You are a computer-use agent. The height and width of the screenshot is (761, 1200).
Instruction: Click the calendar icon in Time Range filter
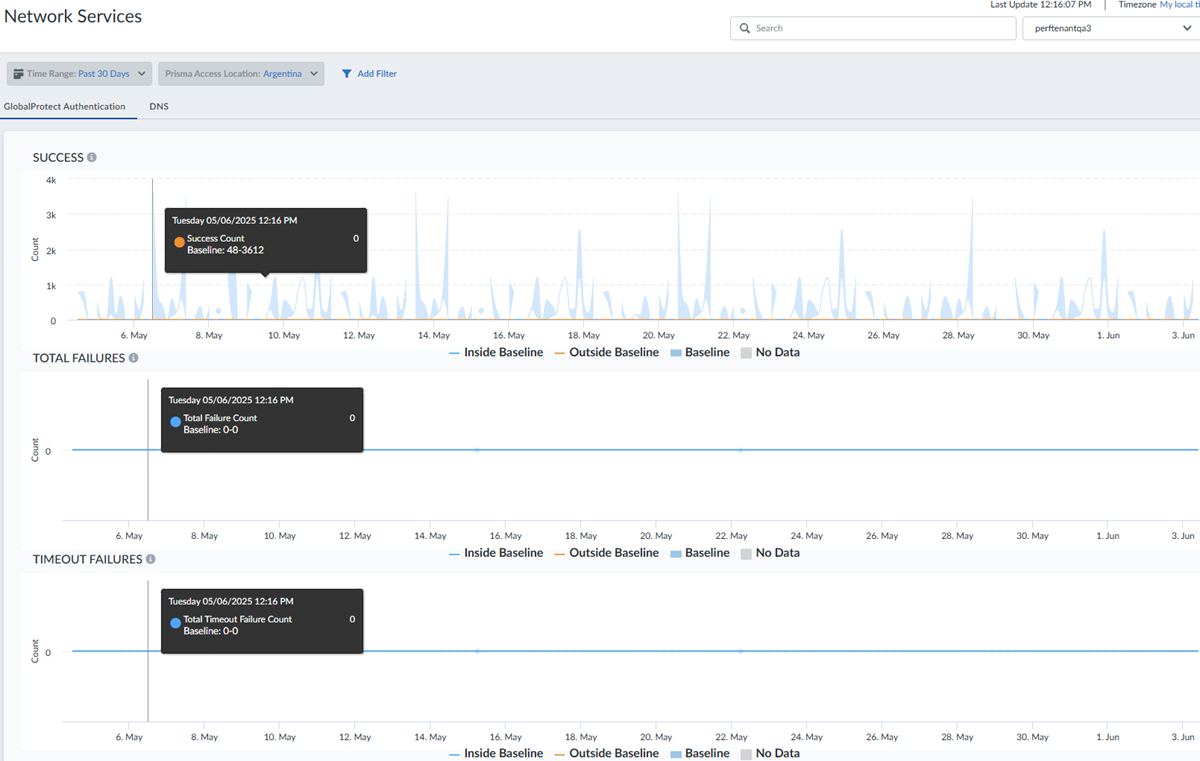coord(19,74)
